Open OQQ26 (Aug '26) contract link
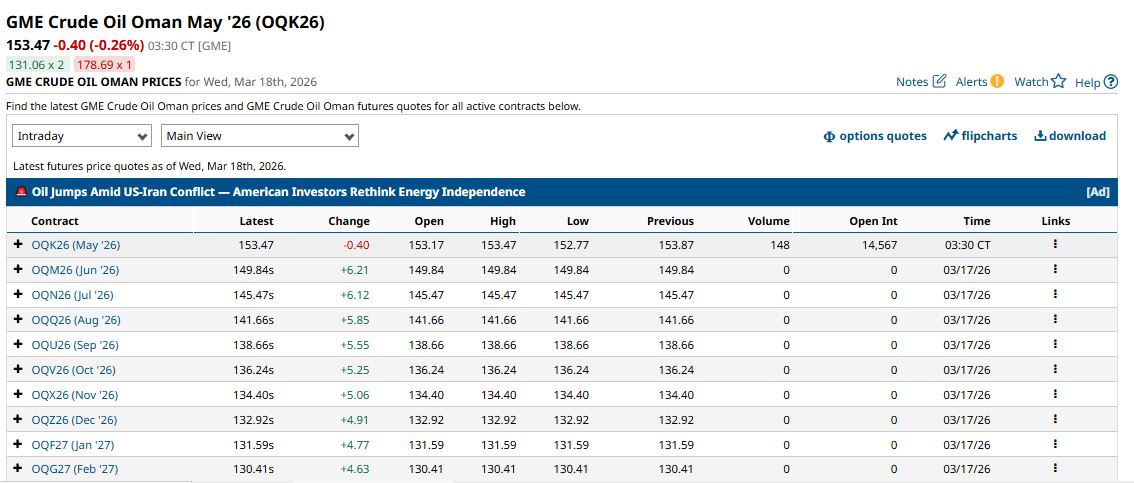The image size is (1134, 483). pyautogui.click(x=76, y=320)
